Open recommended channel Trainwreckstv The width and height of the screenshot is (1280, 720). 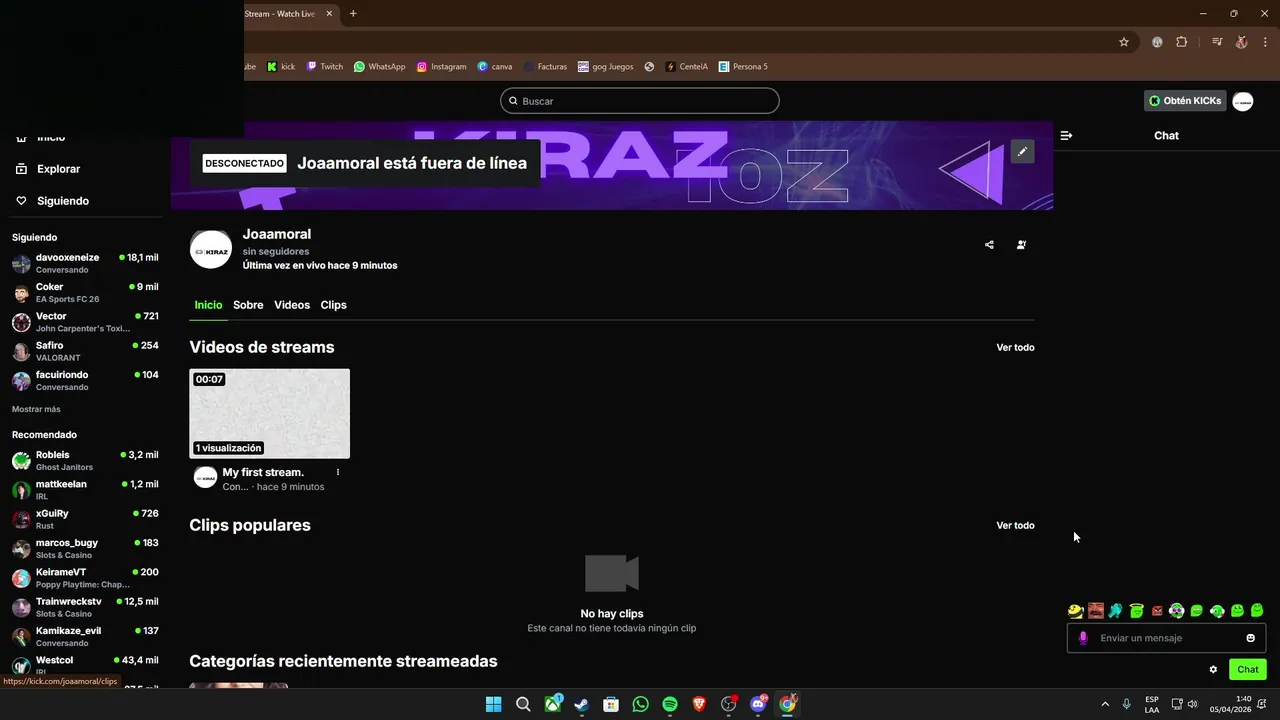coord(85,607)
